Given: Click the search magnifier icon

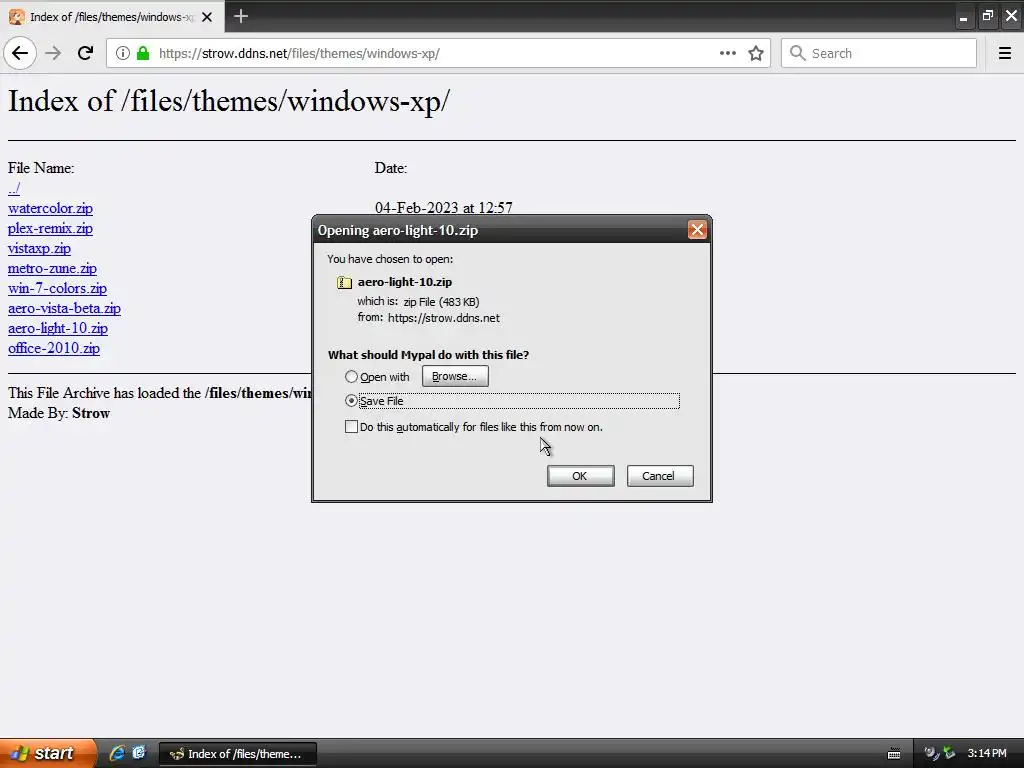Looking at the screenshot, I should pos(797,53).
